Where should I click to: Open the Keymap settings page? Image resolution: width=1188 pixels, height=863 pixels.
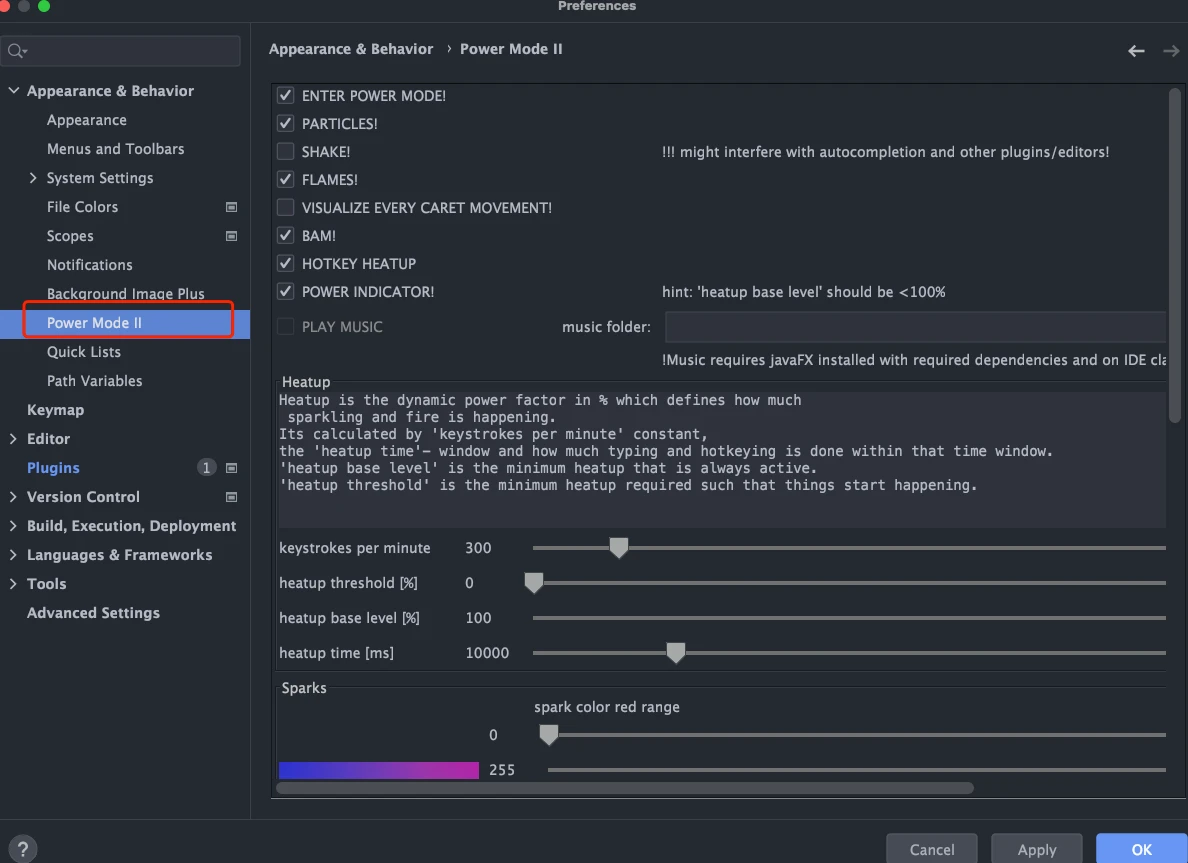tap(55, 410)
